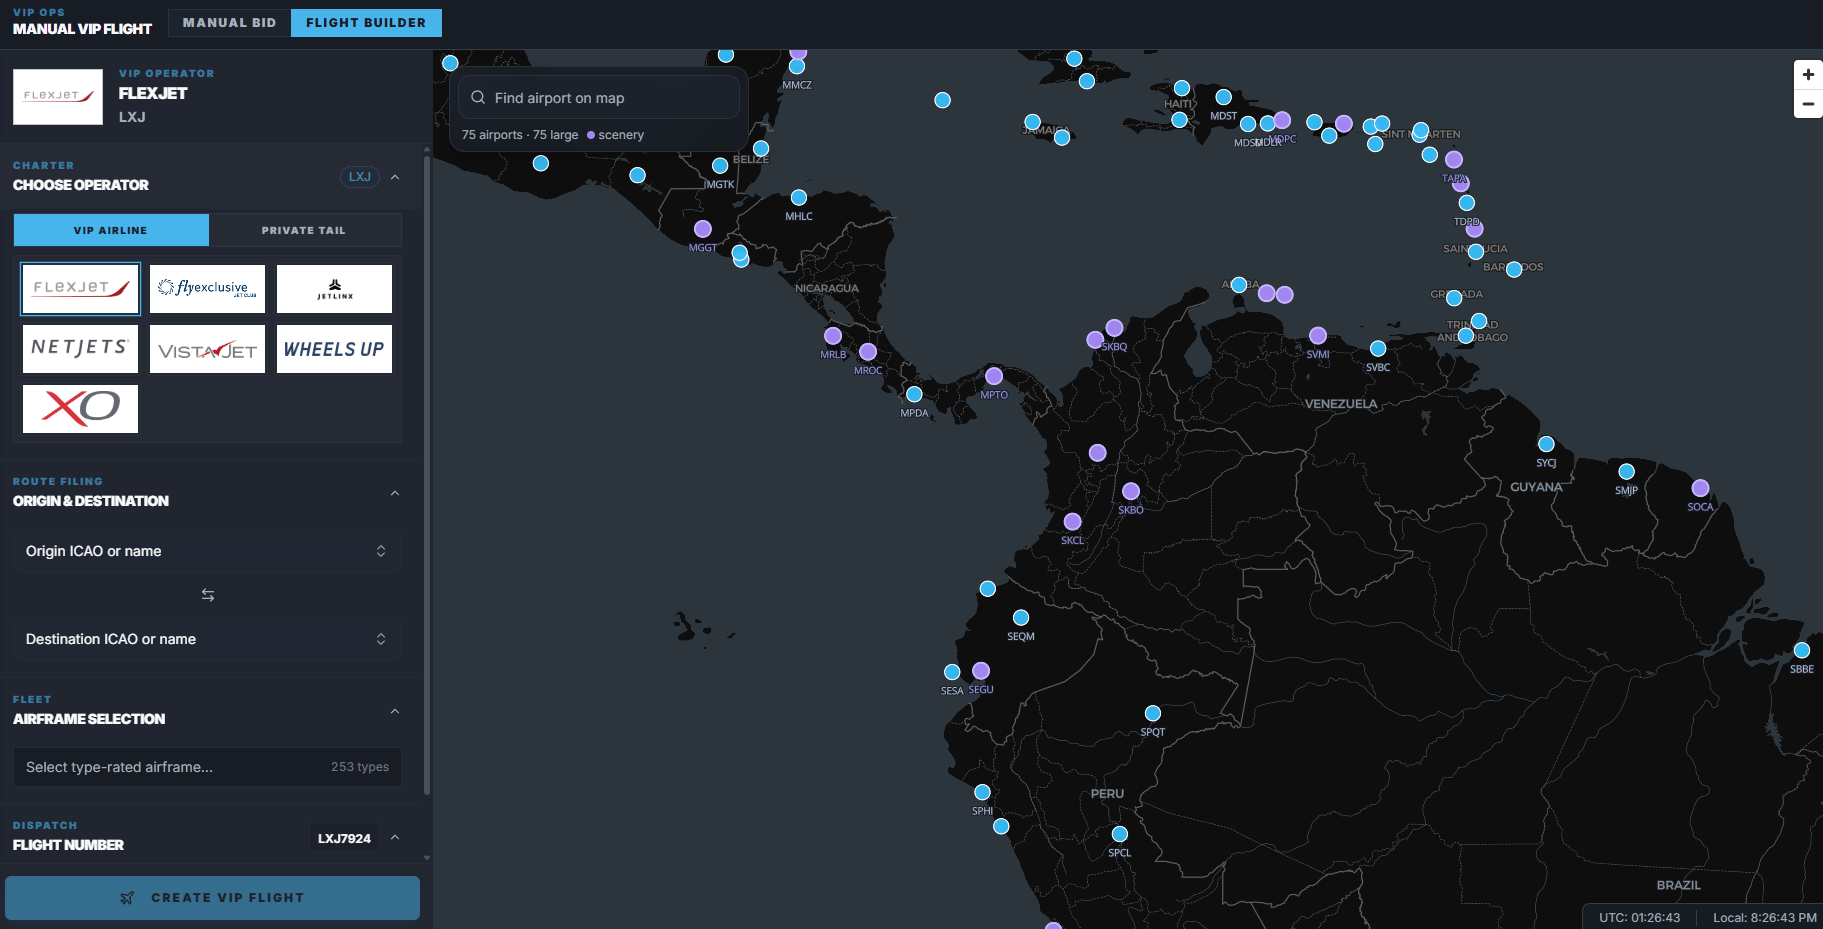Click the '75 airports · 75 large' text

[520, 135]
